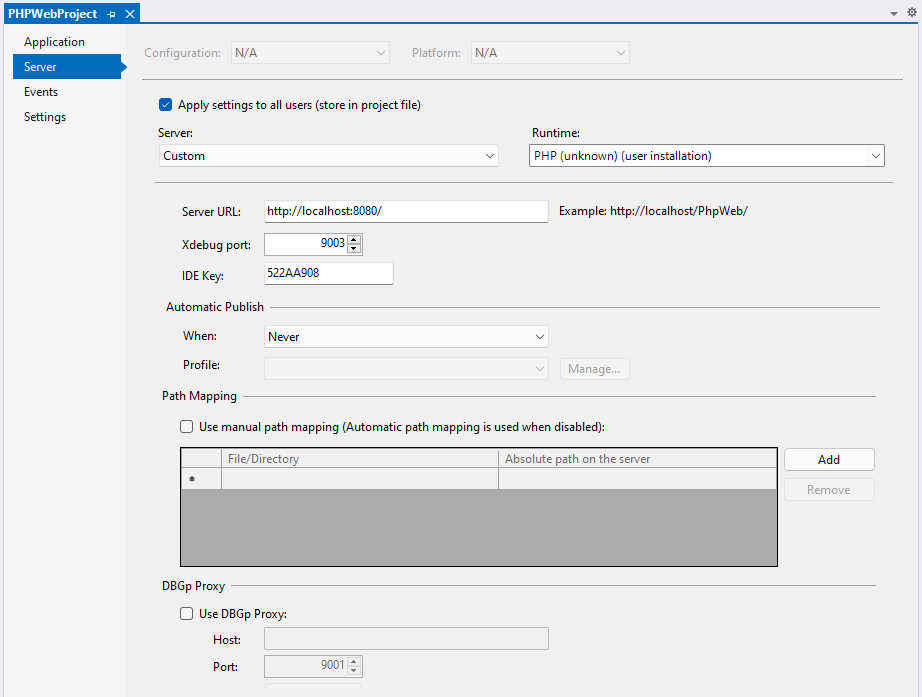Click the Remove path mapping button

coord(829,490)
